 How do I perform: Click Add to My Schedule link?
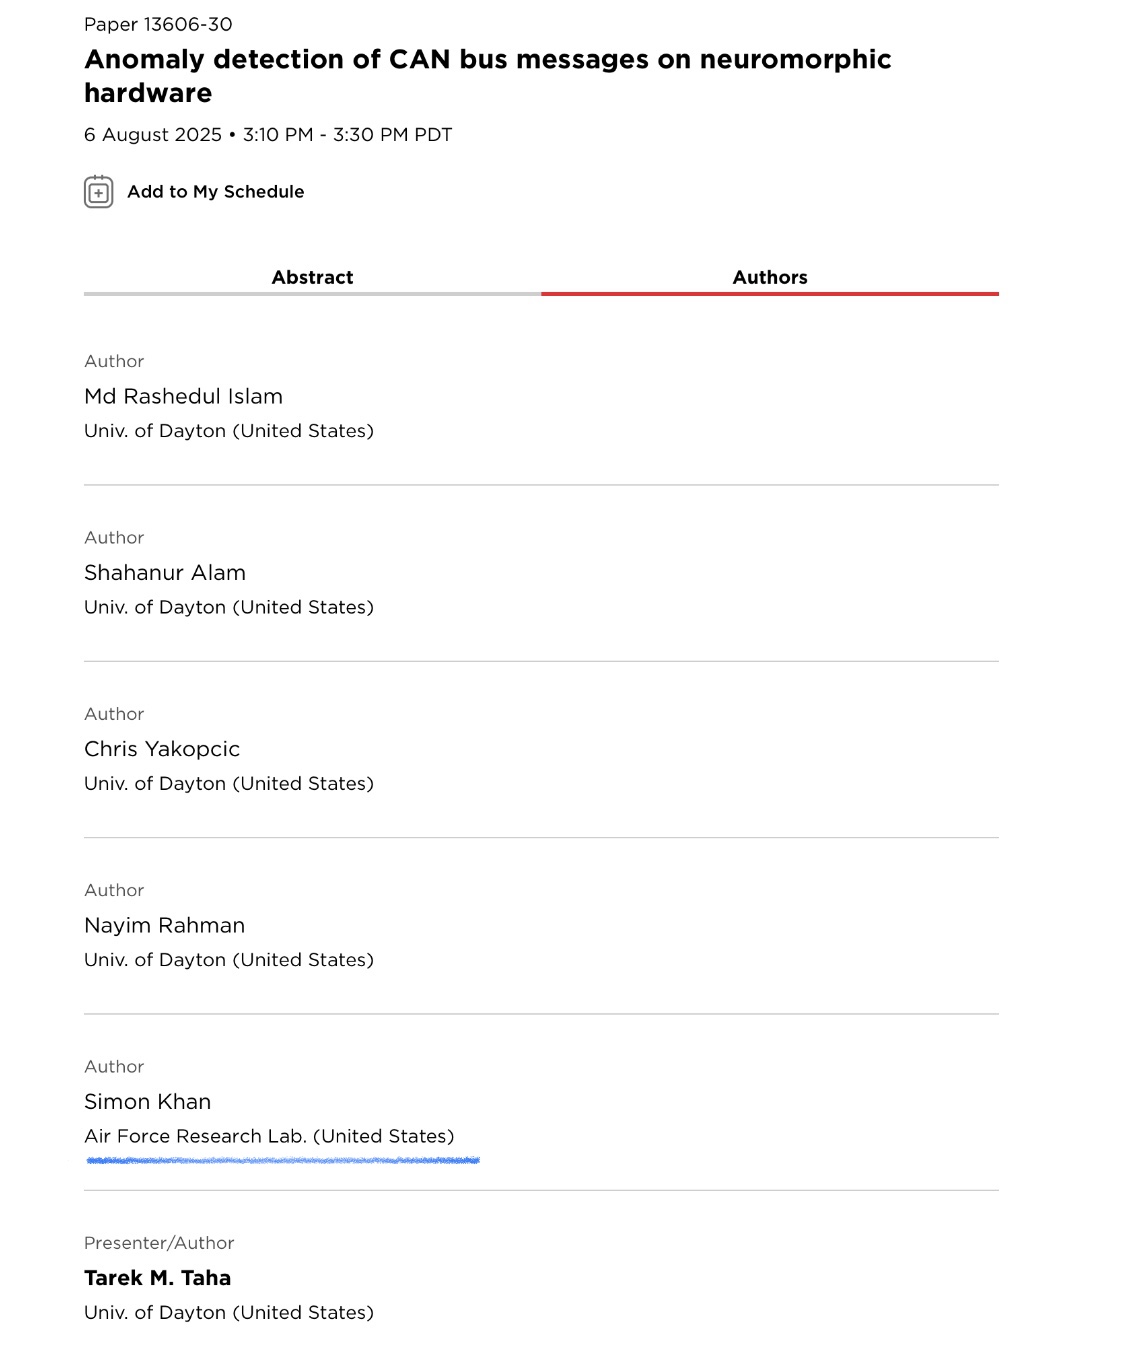point(215,192)
